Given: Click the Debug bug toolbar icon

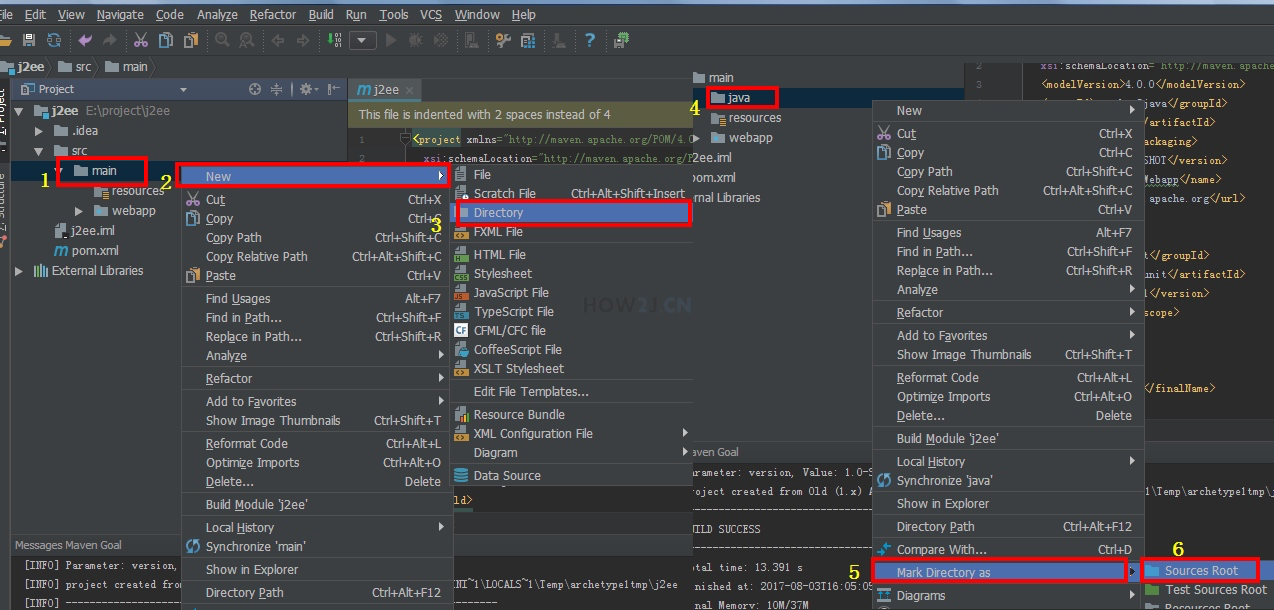Looking at the screenshot, I should 415,40.
